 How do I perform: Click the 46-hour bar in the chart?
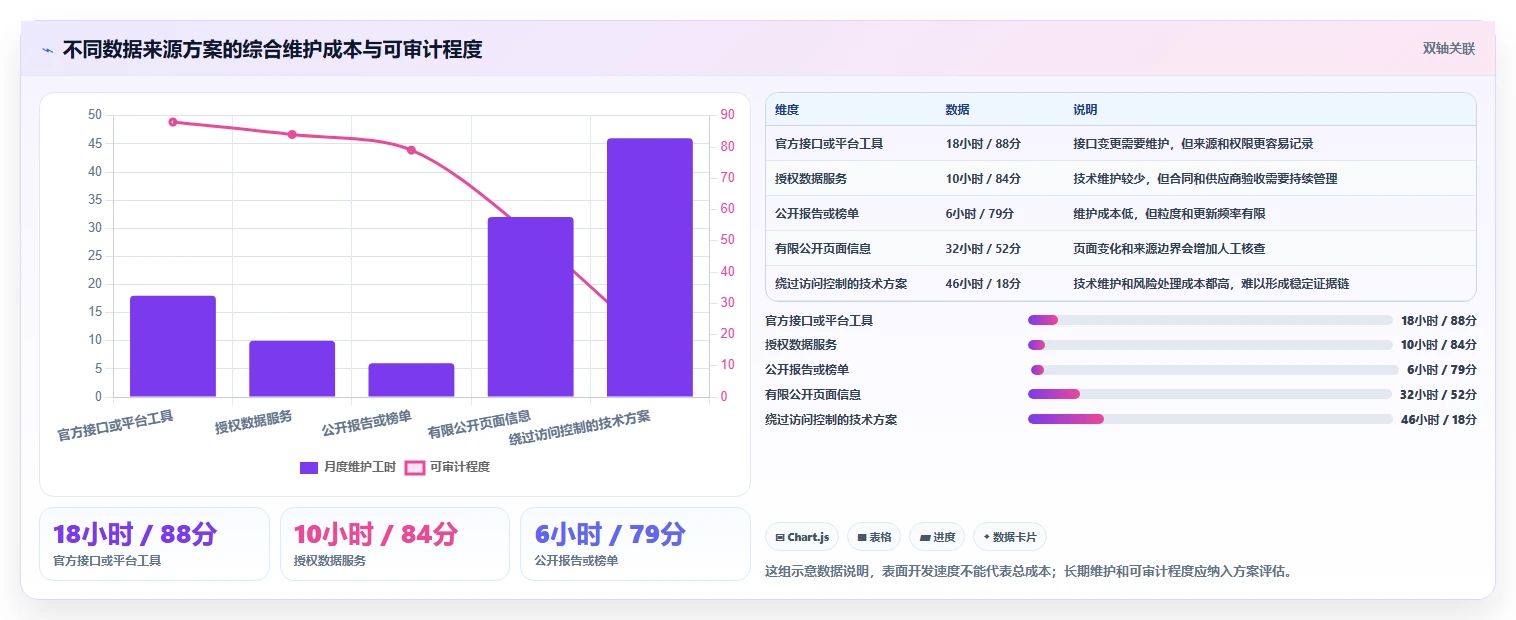point(650,268)
